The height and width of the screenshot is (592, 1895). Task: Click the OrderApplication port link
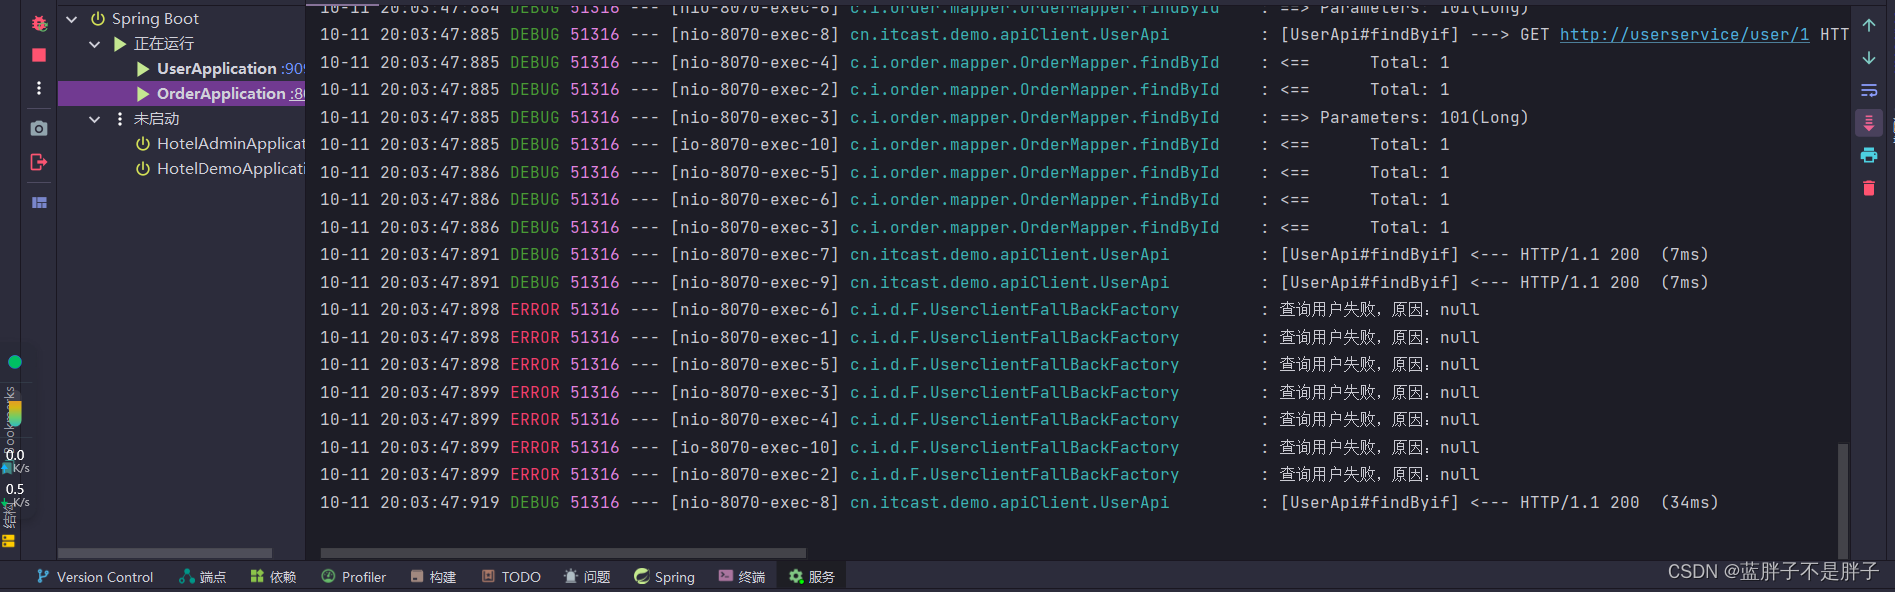click(x=297, y=94)
